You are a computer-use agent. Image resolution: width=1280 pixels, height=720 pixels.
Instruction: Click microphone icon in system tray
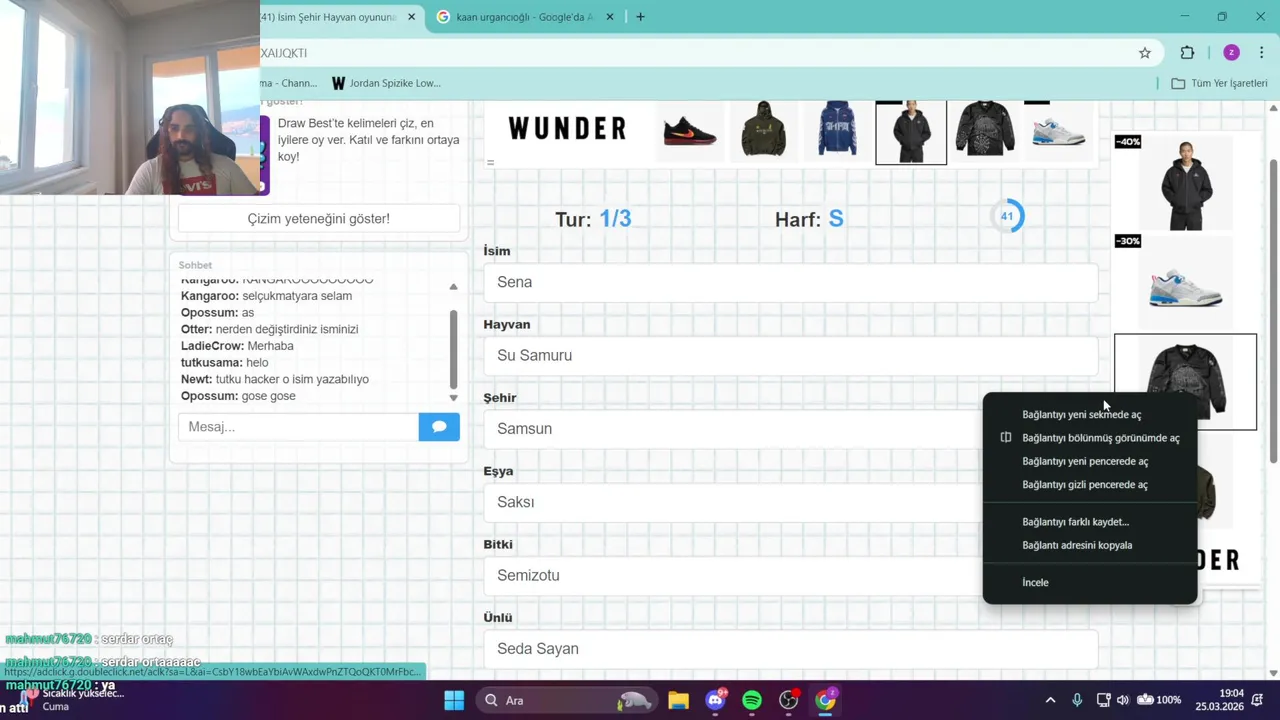tap(1077, 700)
